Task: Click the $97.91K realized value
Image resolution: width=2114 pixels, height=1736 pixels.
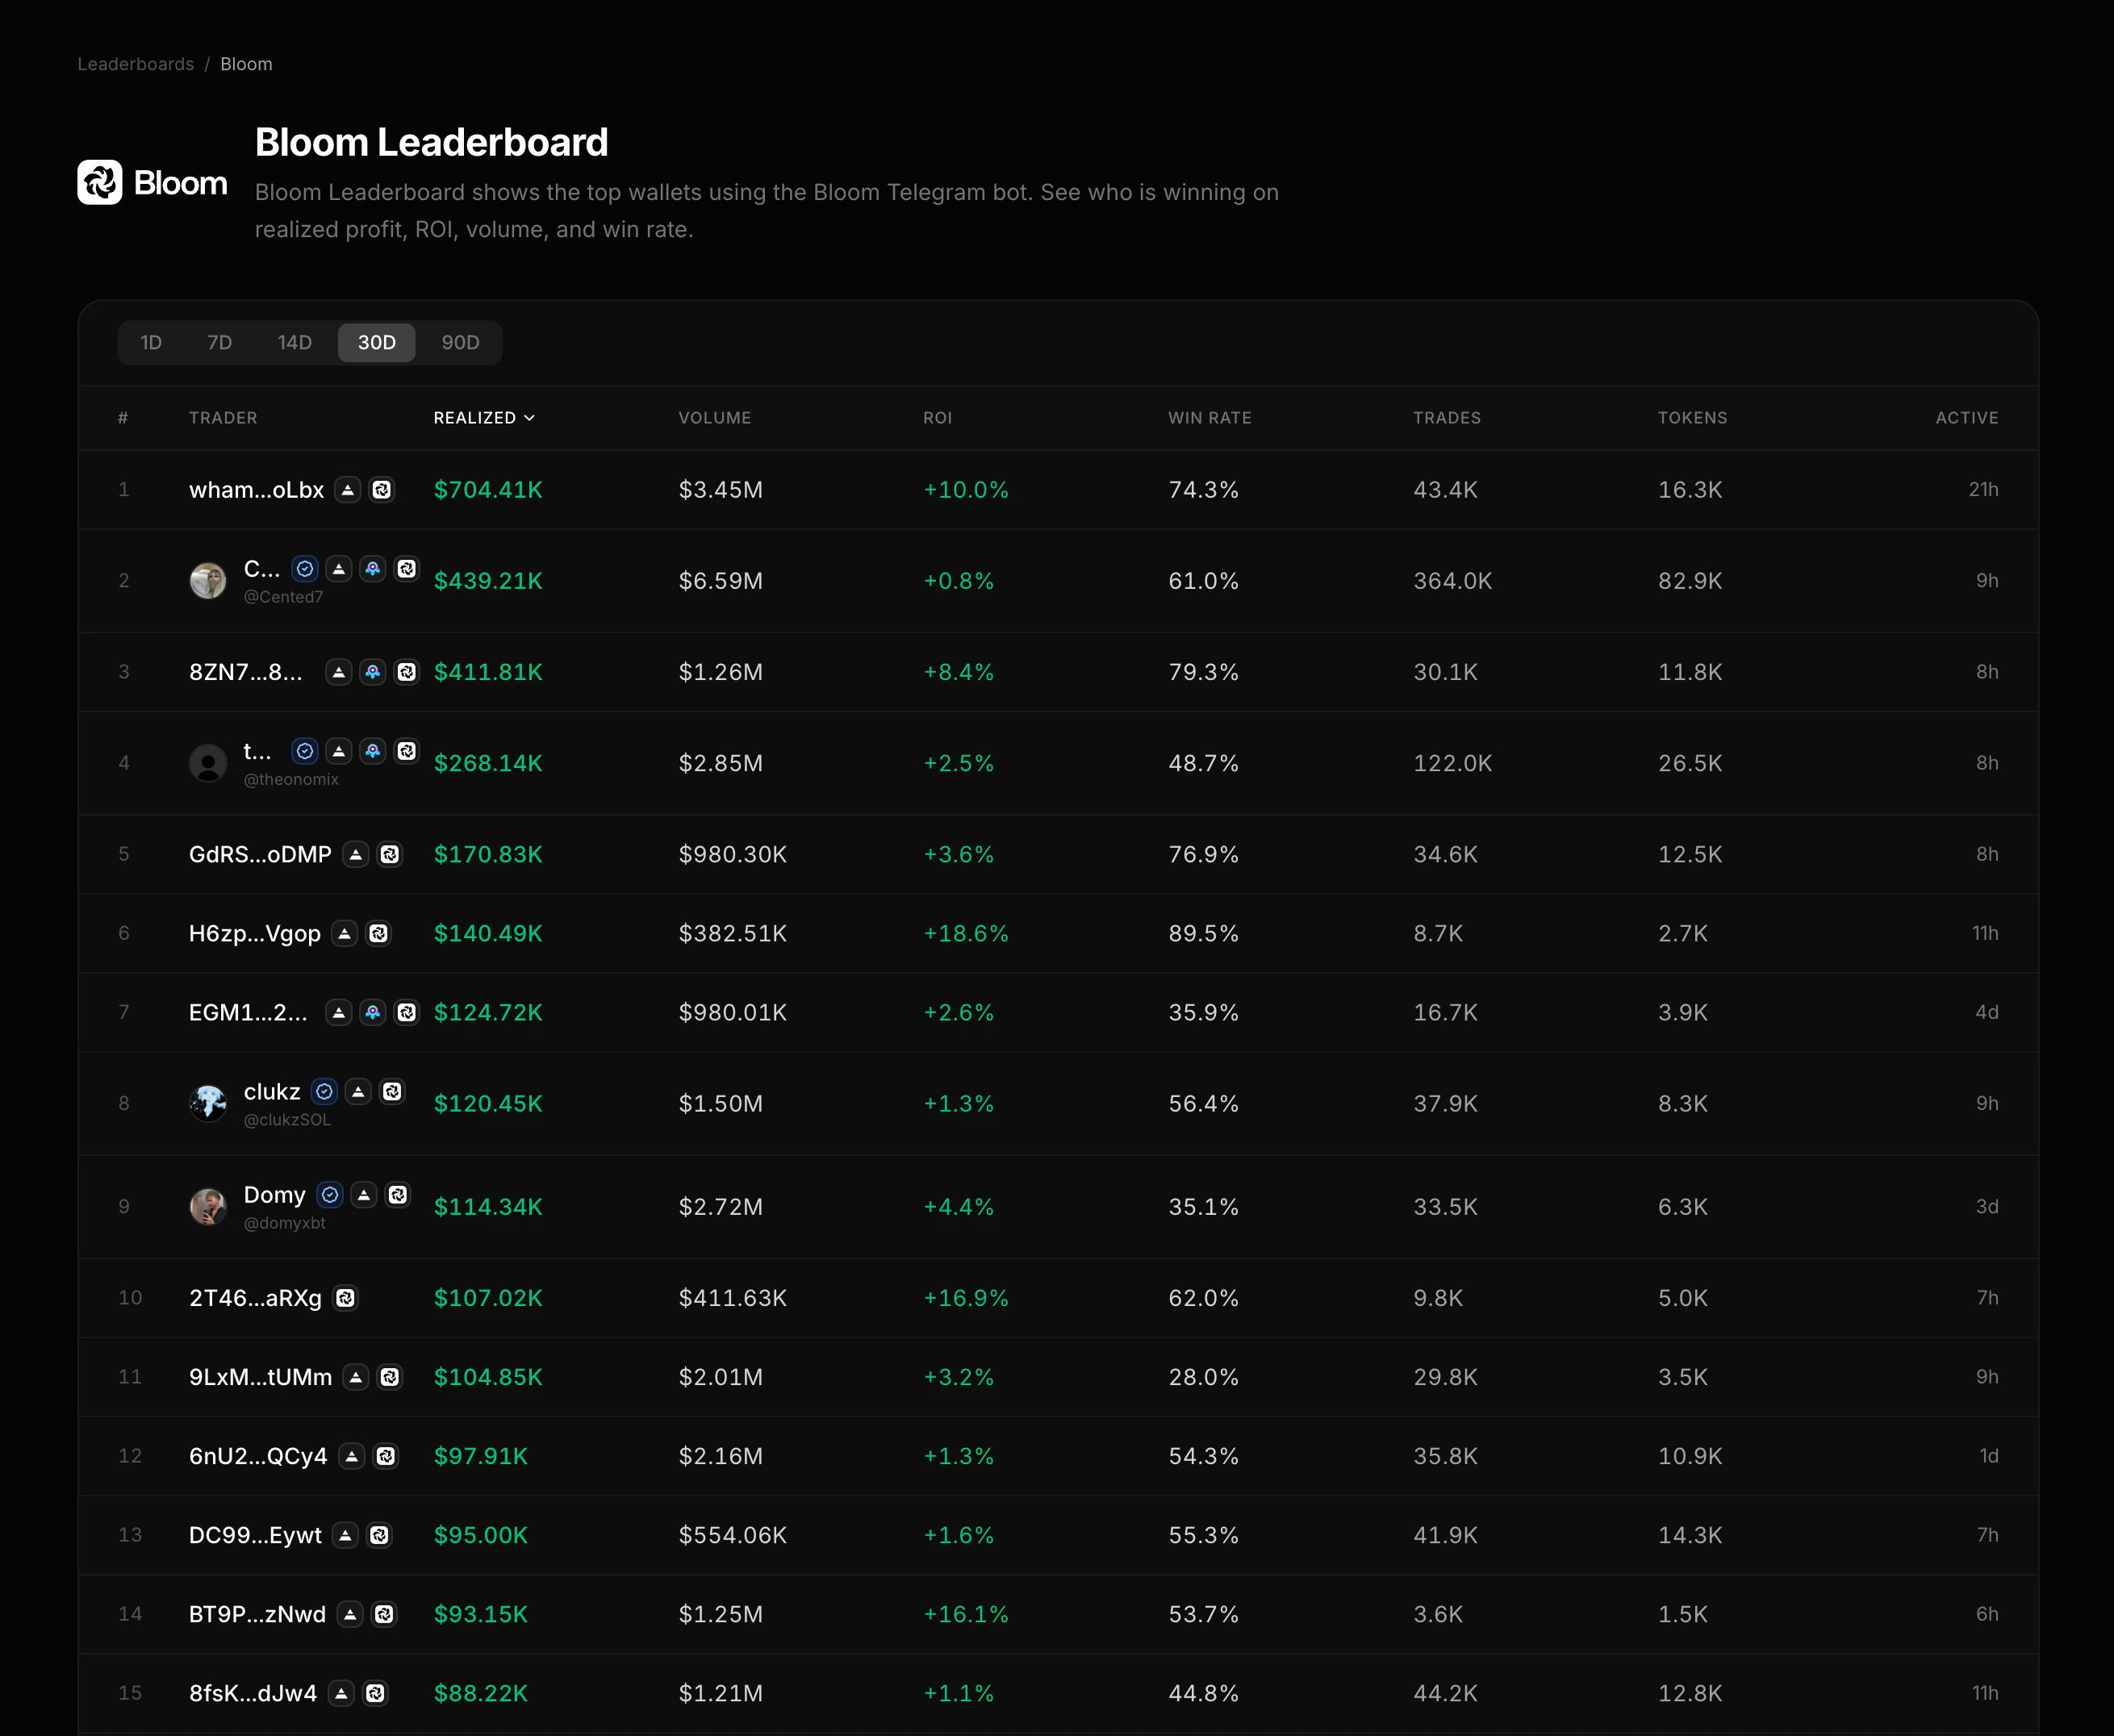Action: click(x=481, y=1456)
